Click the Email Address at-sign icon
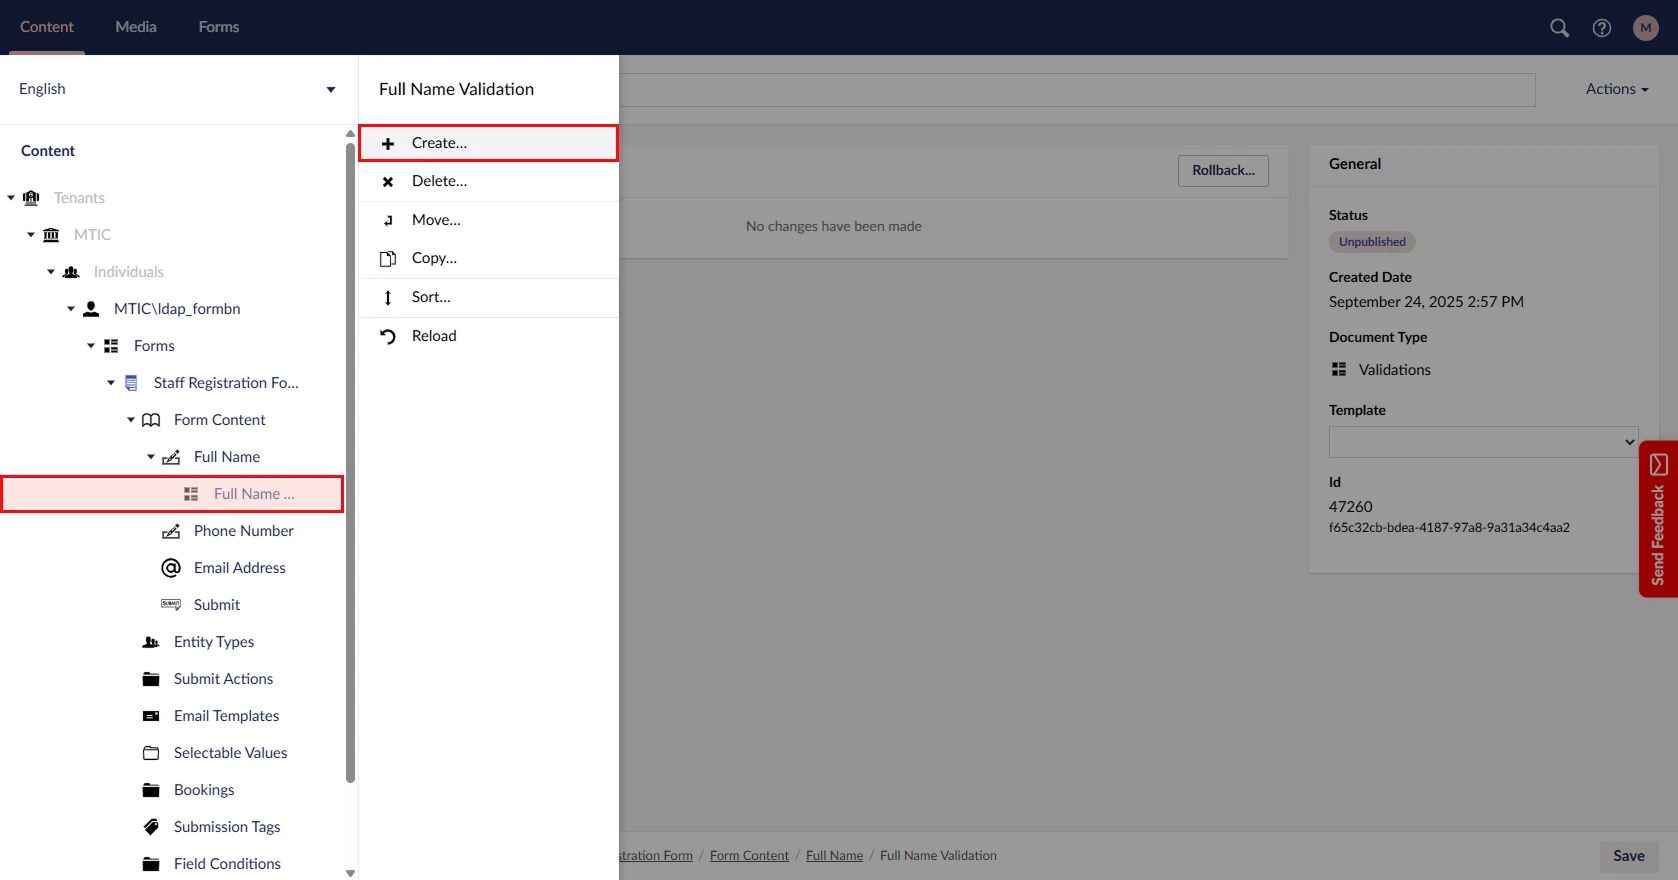Viewport: 1678px width, 880px height. pos(171,568)
